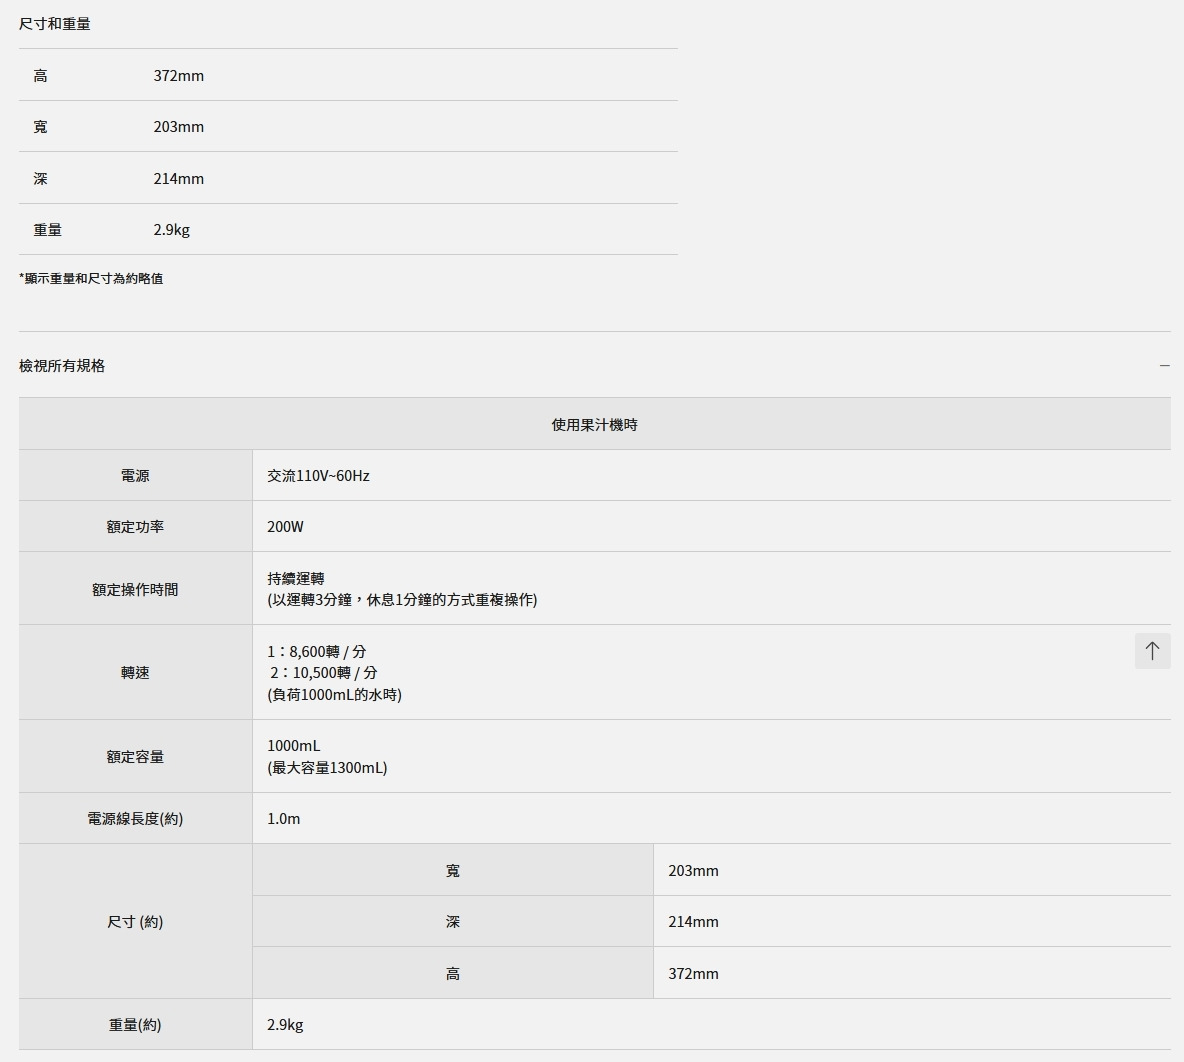
Task: Click the 372mm value in top dimensions table
Action: [x=178, y=76]
